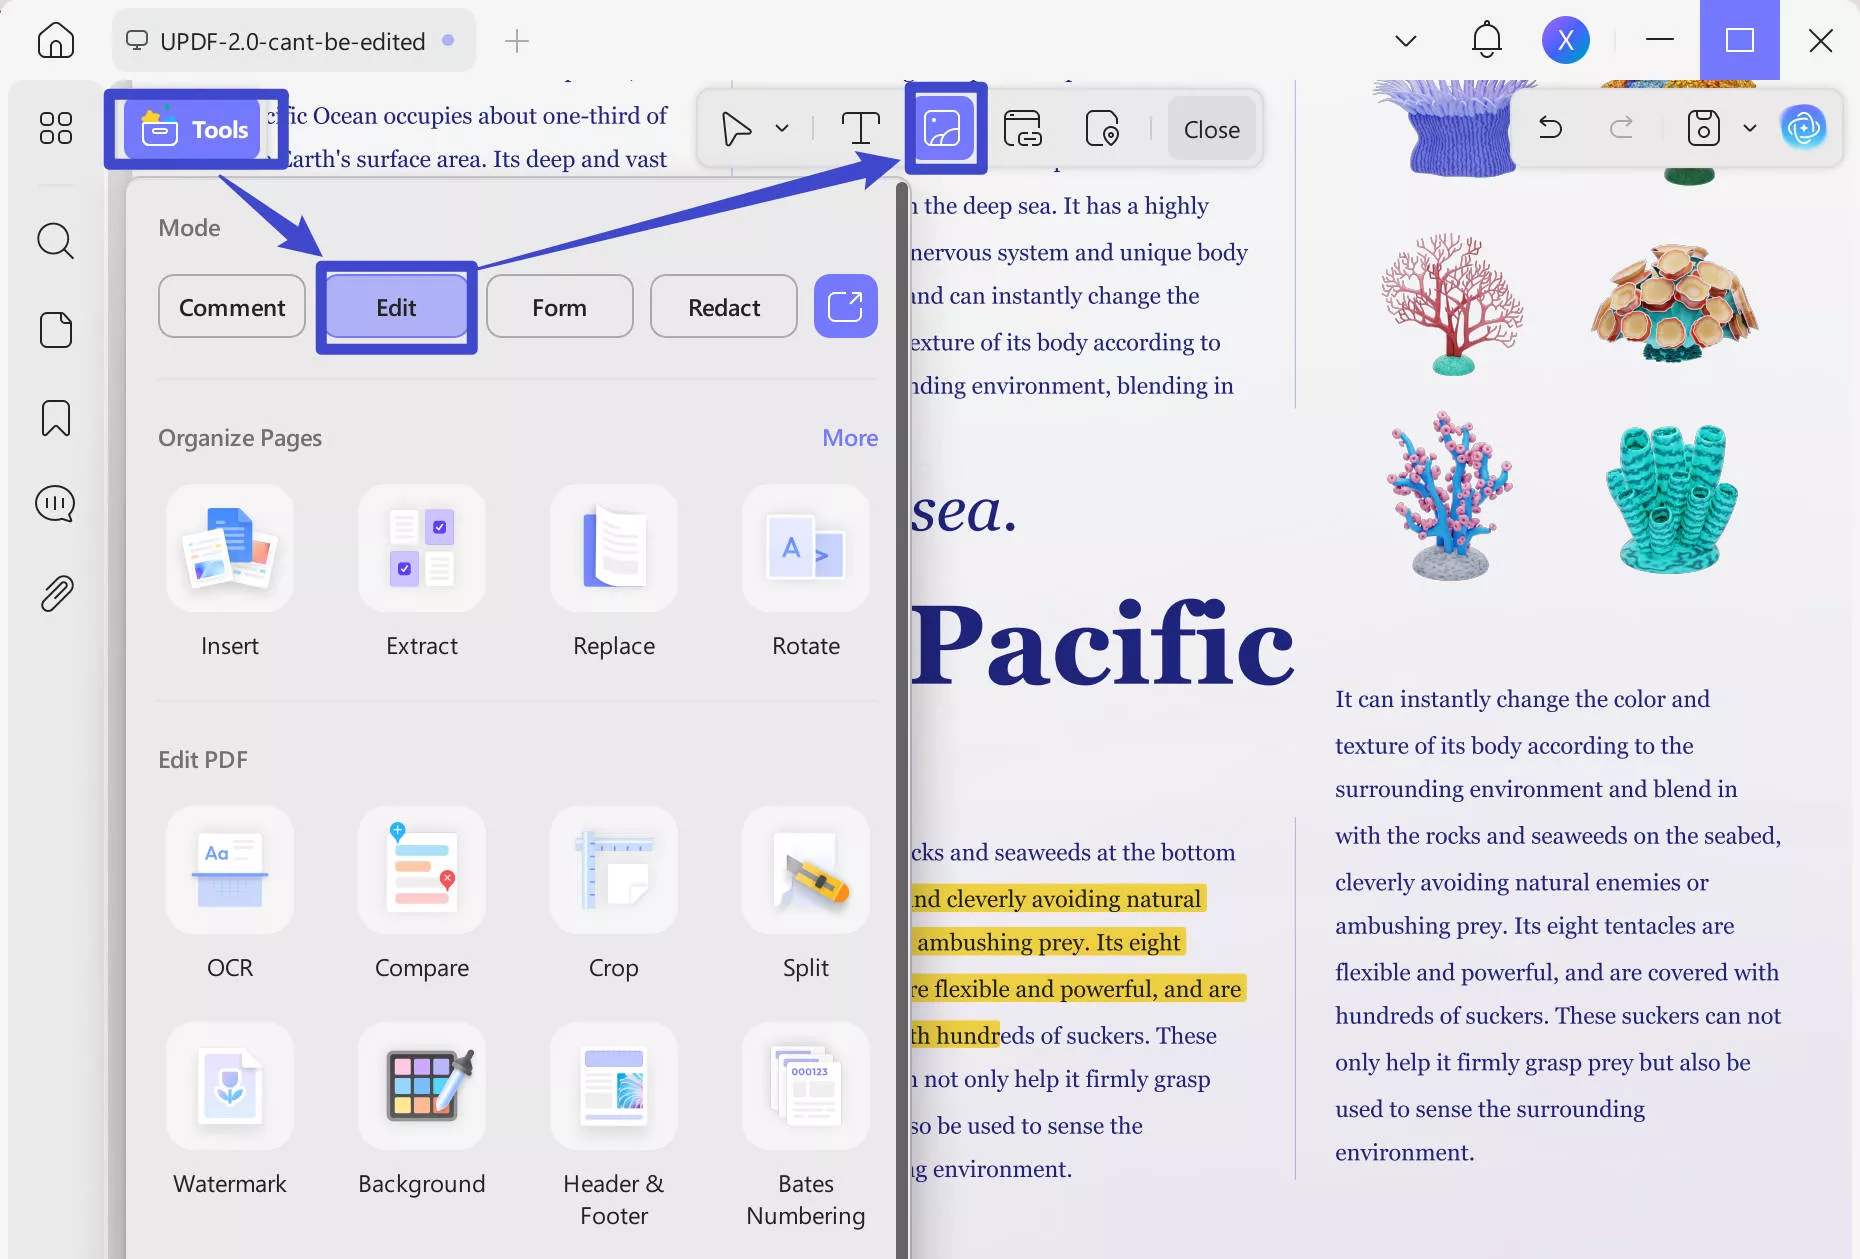Open the Bookmarks panel

click(55, 418)
